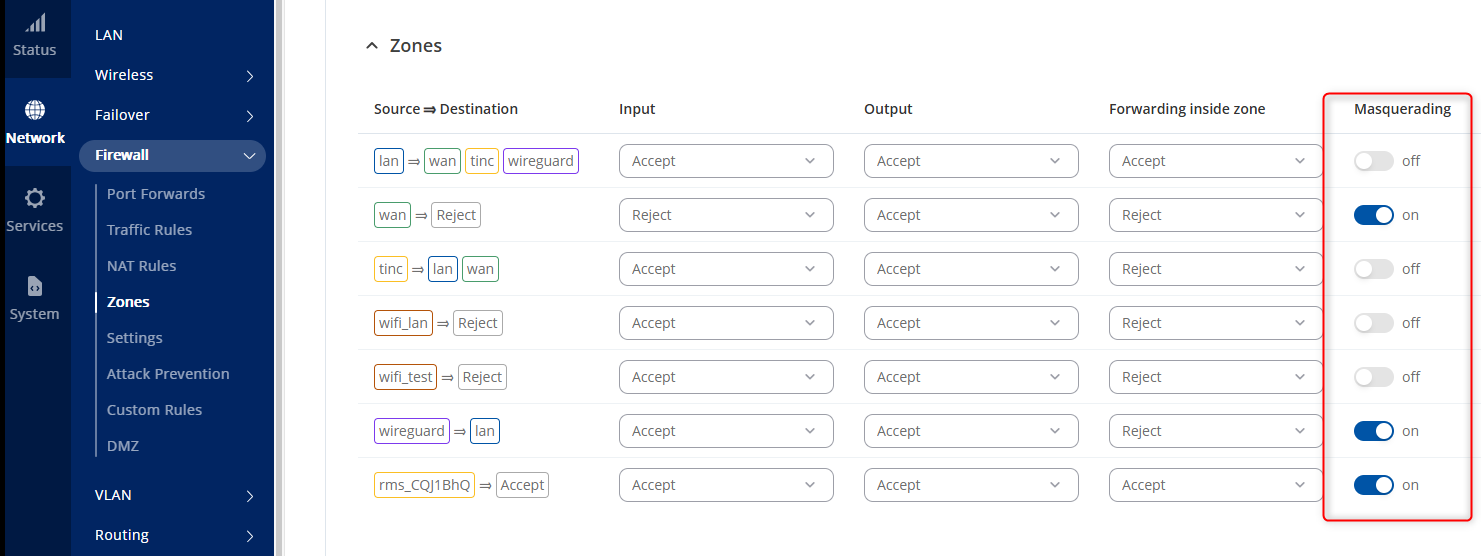Viewport: 1481px width, 556px height.
Task: Go to Attack Prevention page
Action: tap(168, 374)
